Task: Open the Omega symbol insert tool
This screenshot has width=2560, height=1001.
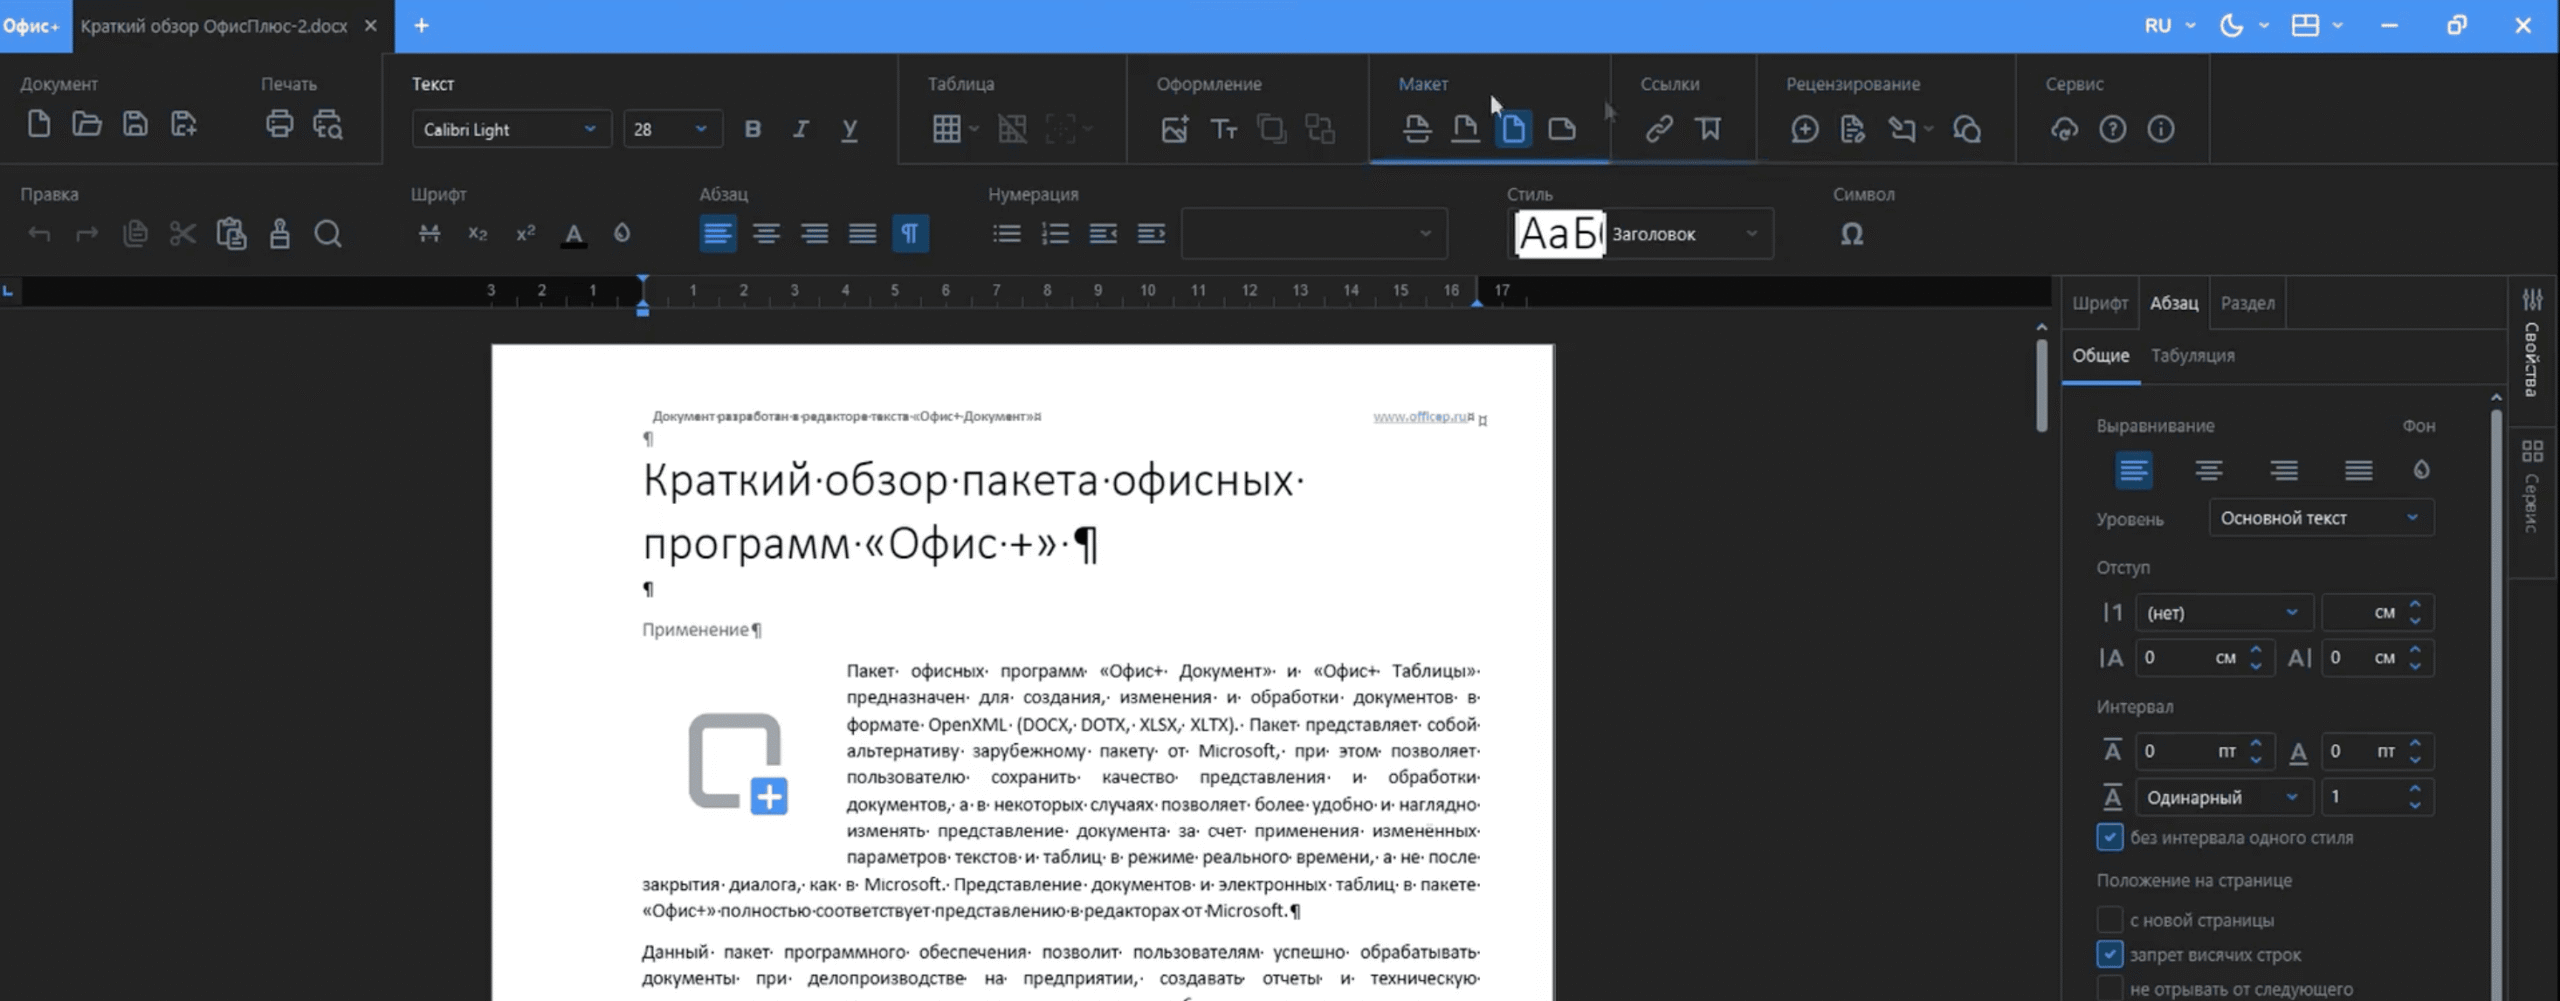Action: click(x=1851, y=234)
